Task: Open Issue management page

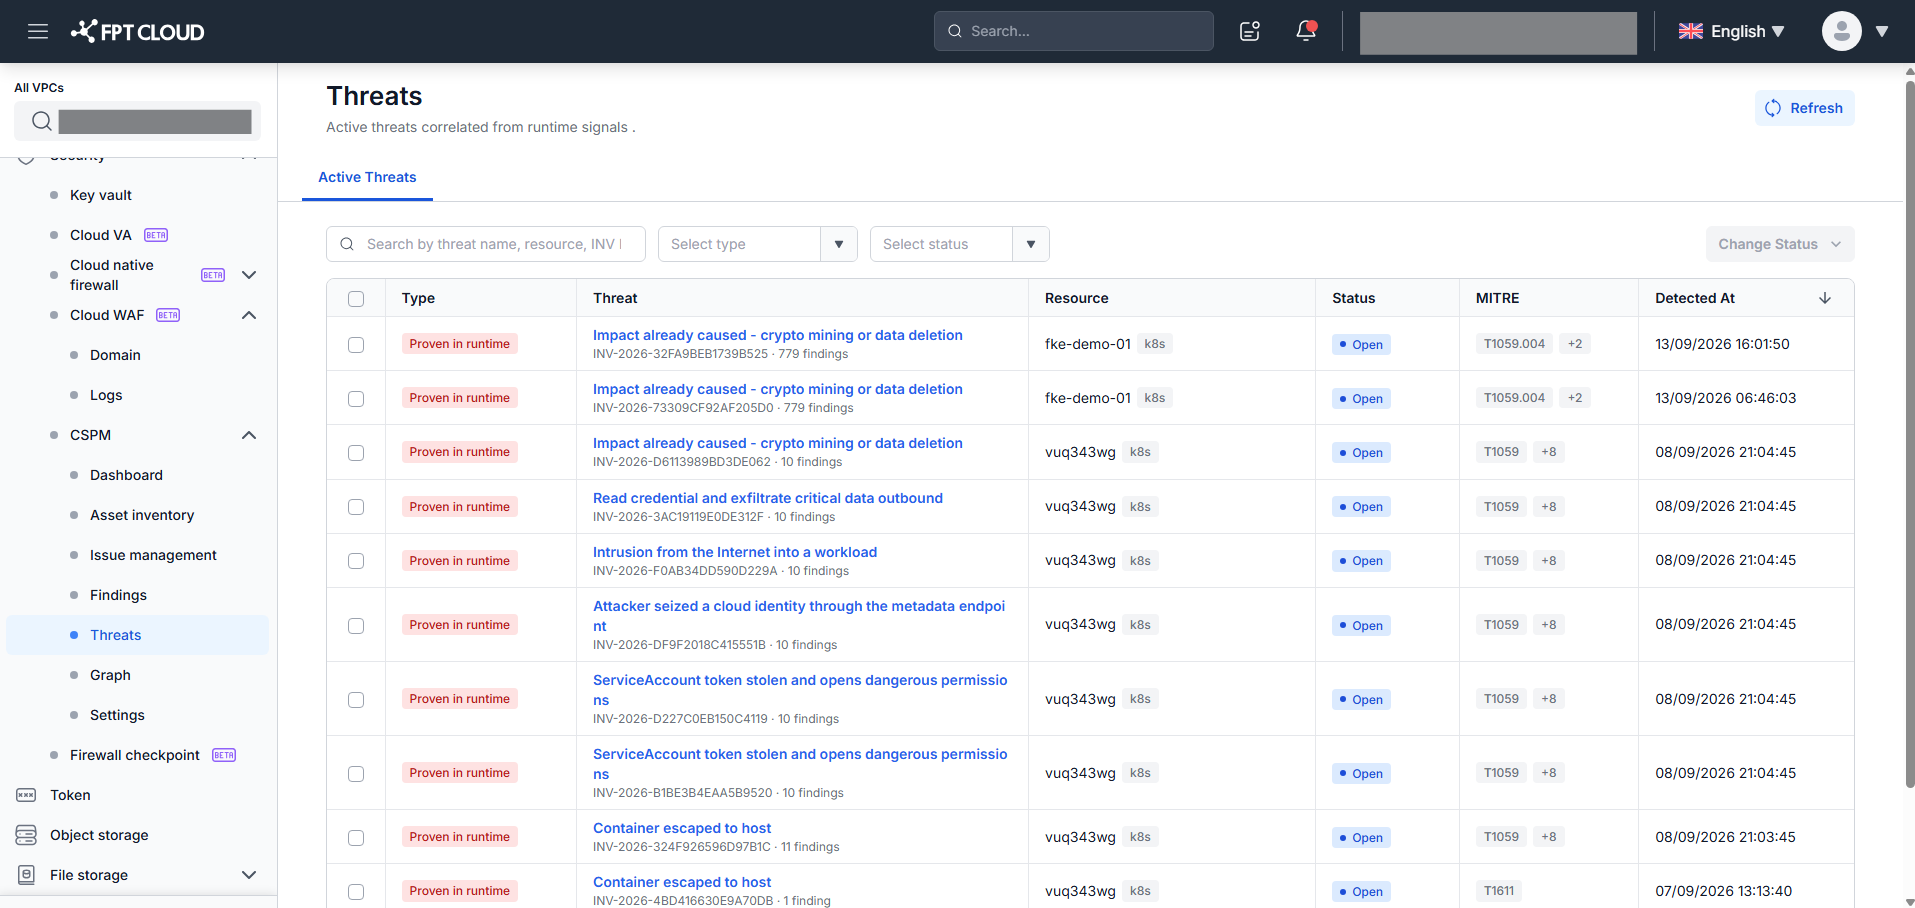Action: click(x=153, y=555)
